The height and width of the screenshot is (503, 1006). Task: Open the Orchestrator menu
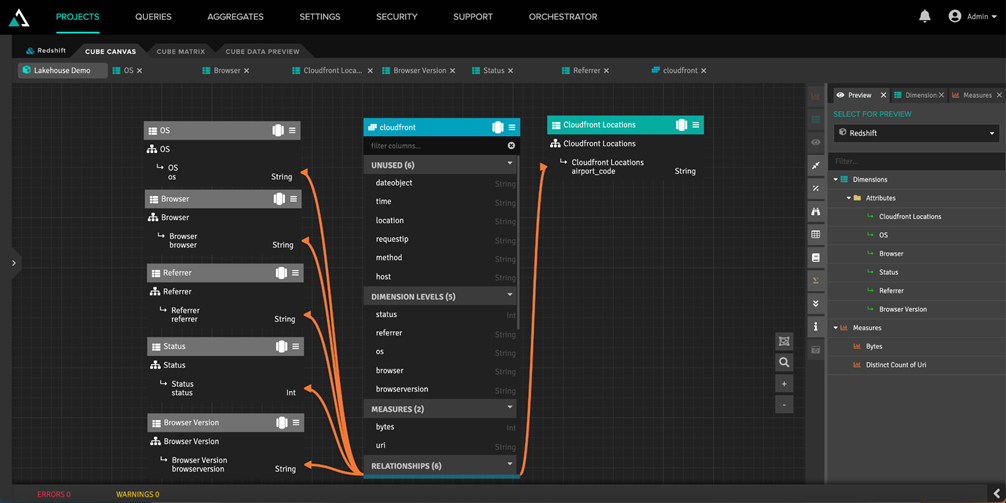[x=563, y=17]
